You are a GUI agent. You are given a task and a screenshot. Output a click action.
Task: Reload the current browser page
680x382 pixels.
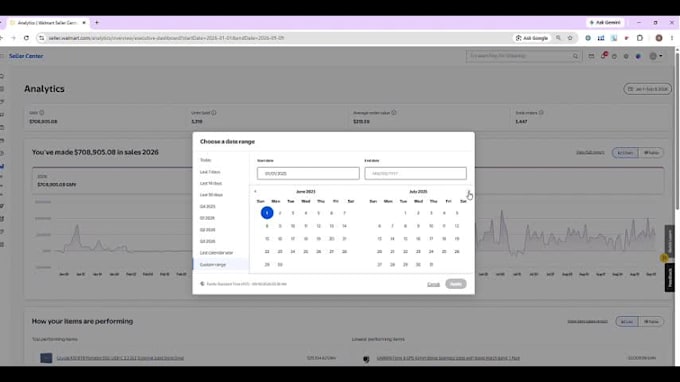(26, 38)
